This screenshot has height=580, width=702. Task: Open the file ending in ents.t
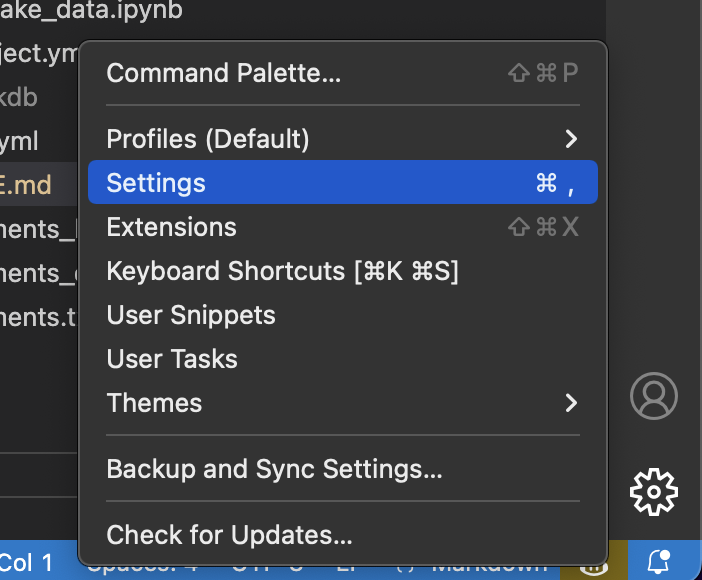[x=39, y=317]
